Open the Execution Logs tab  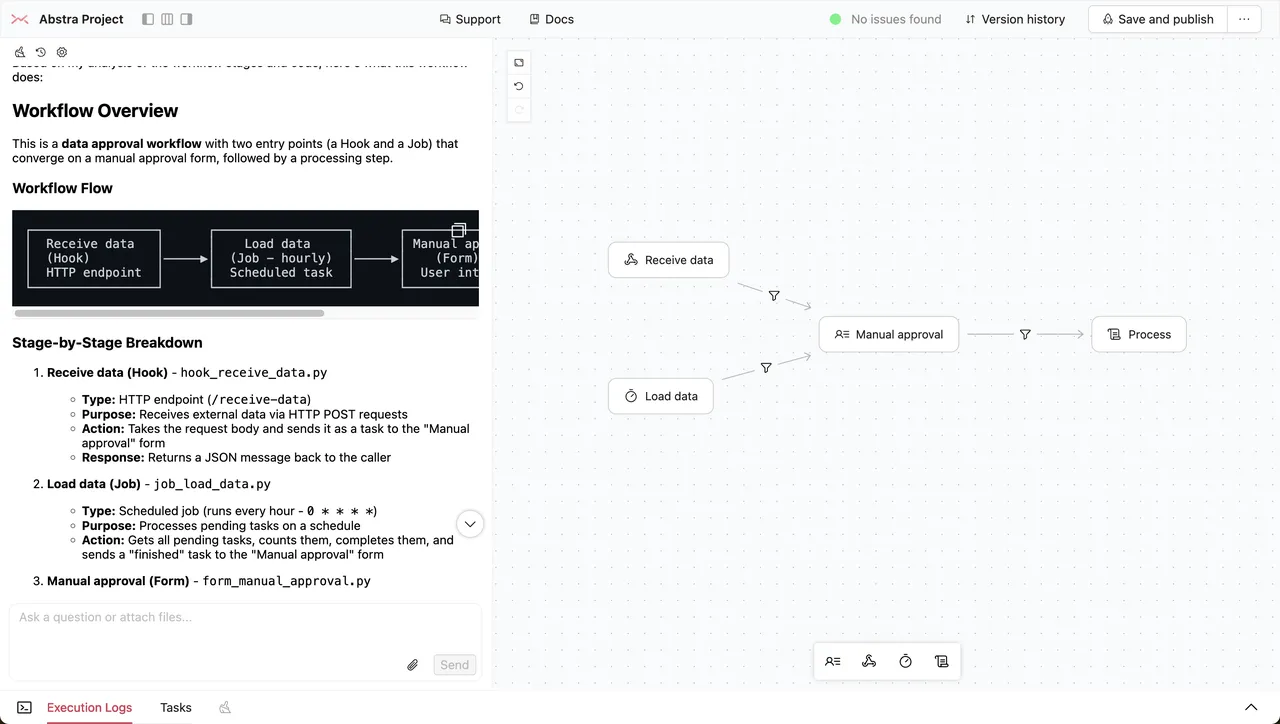tap(89, 707)
